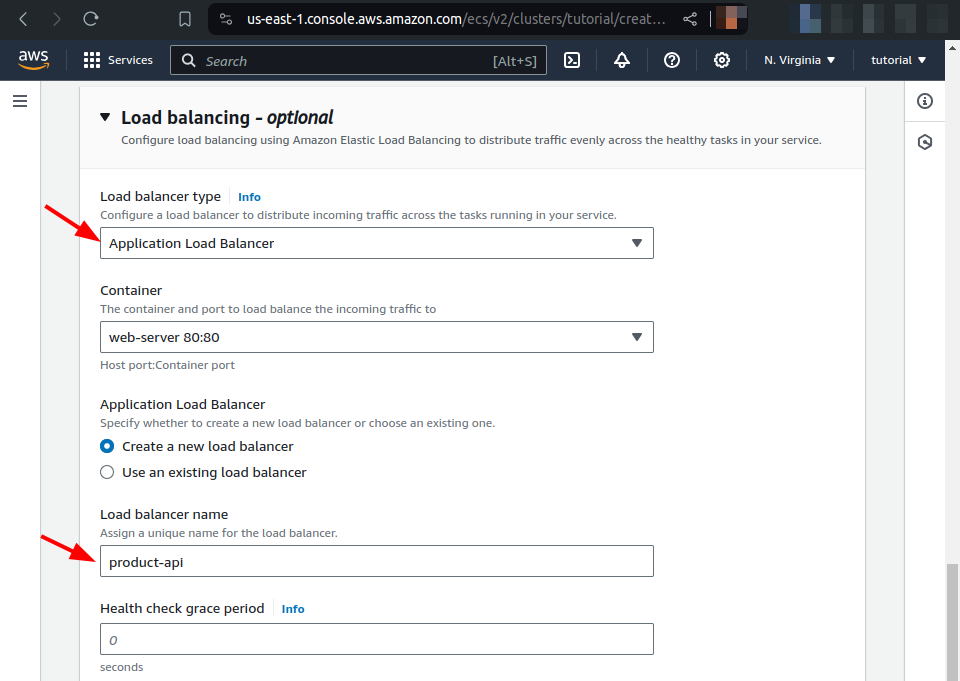Open the console settings gear

[x=722, y=60]
